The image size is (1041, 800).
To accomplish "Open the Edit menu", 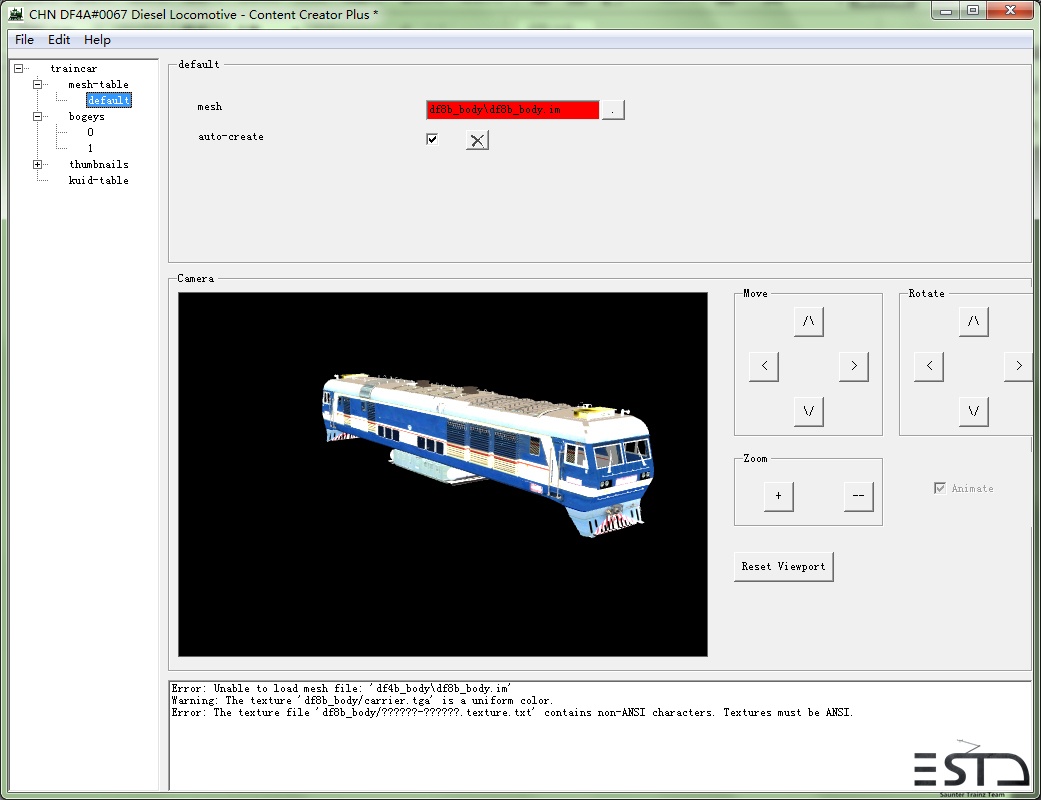I will [x=59, y=40].
